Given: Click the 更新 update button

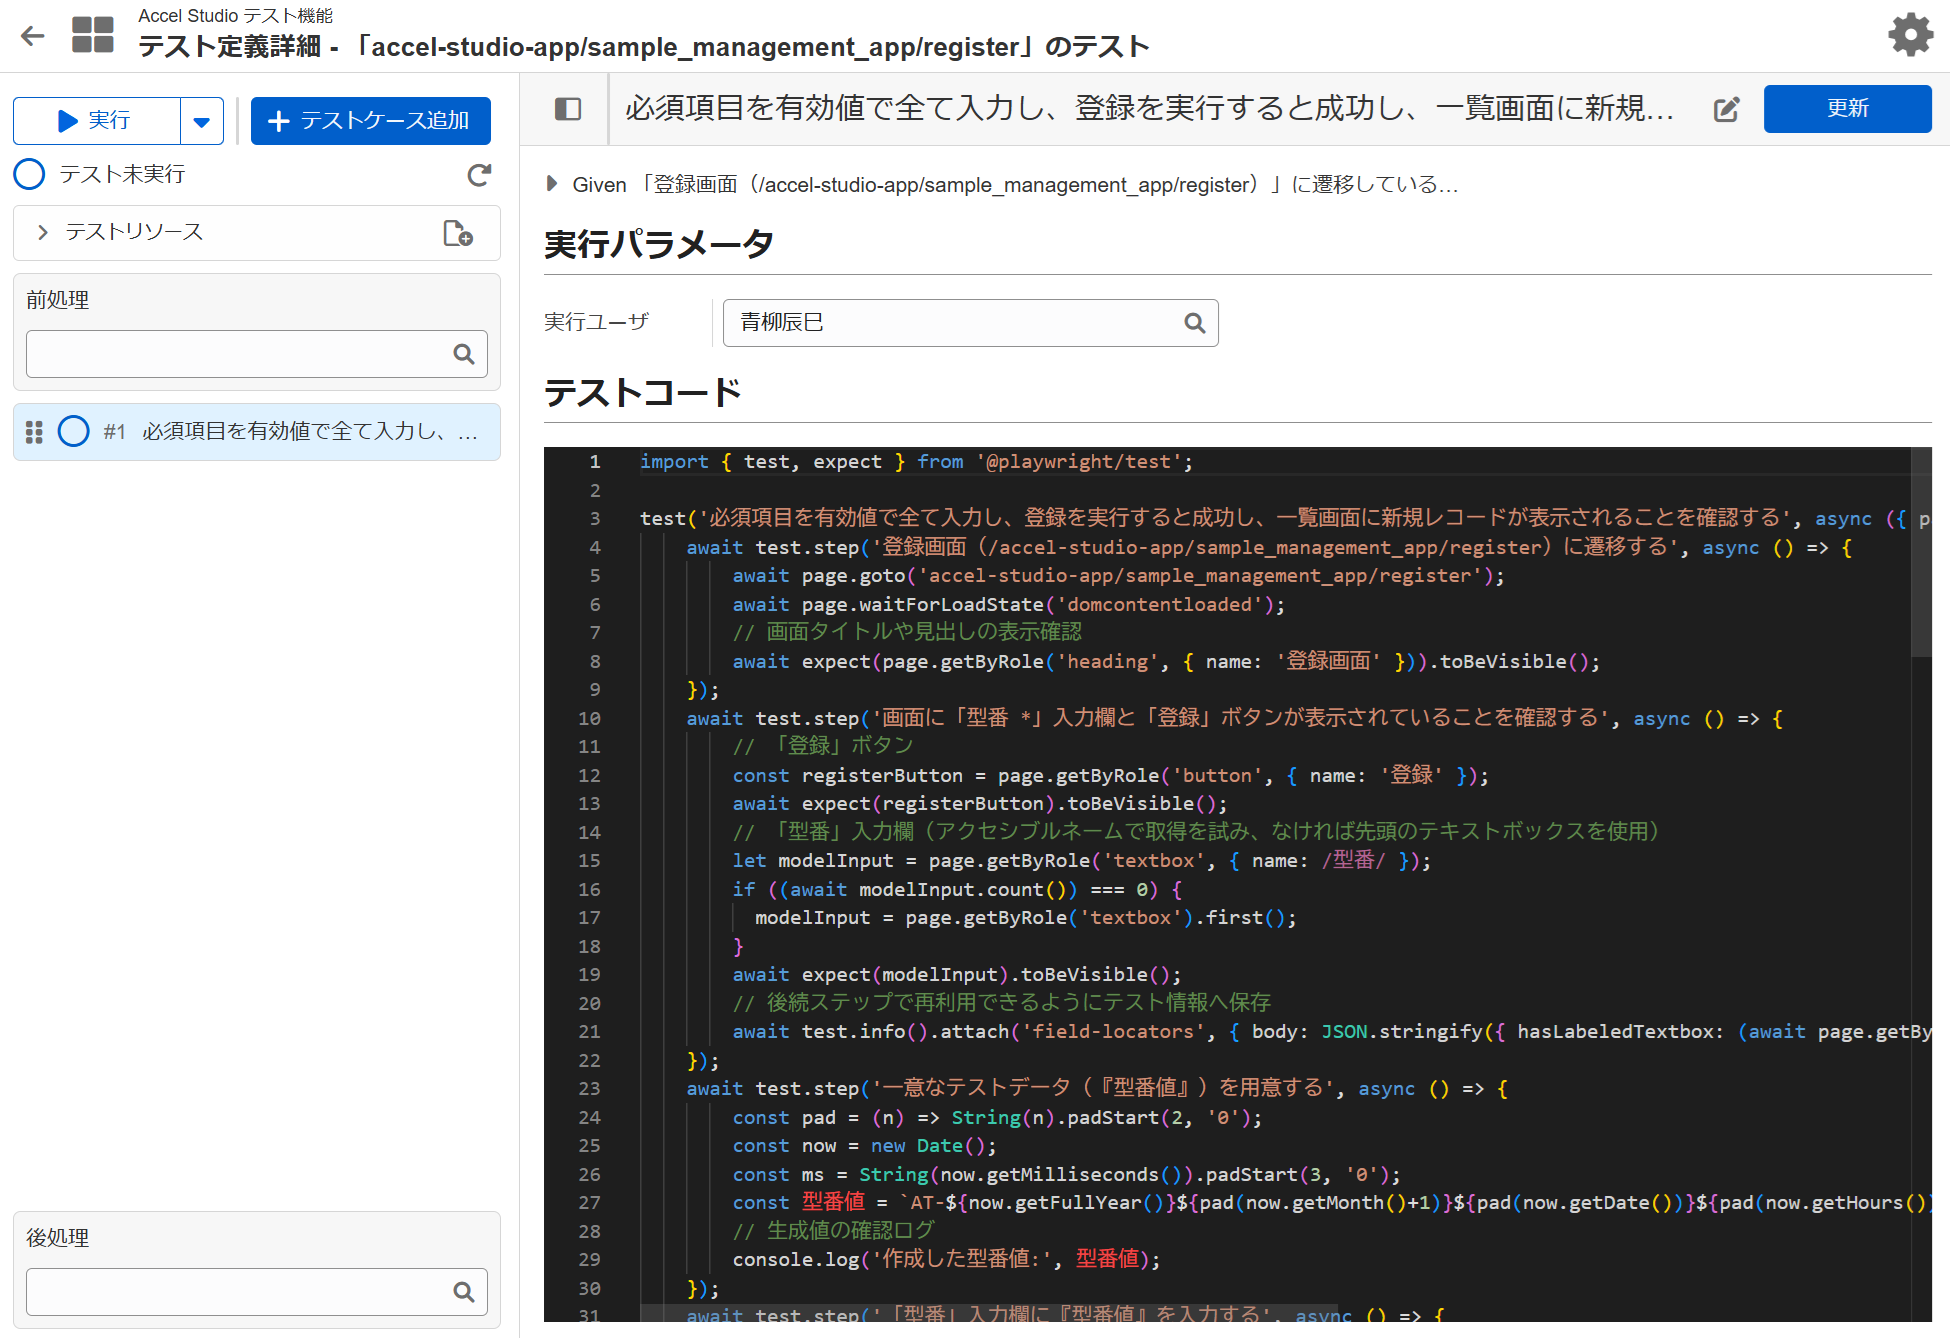Looking at the screenshot, I should [x=1846, y=108].
